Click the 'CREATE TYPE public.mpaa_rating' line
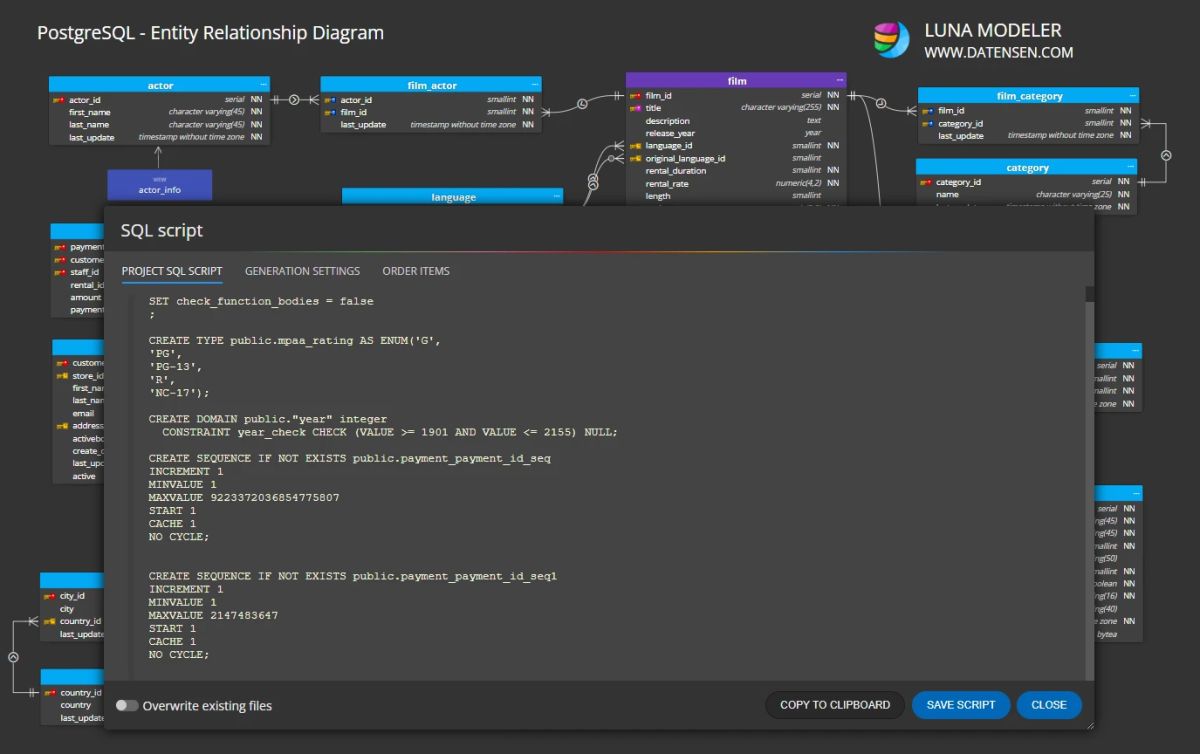Screen dimensions: 1200x754 click(x=295, y=340)
